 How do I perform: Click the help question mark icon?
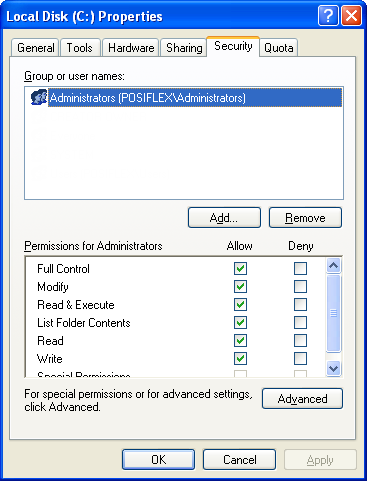328,16
